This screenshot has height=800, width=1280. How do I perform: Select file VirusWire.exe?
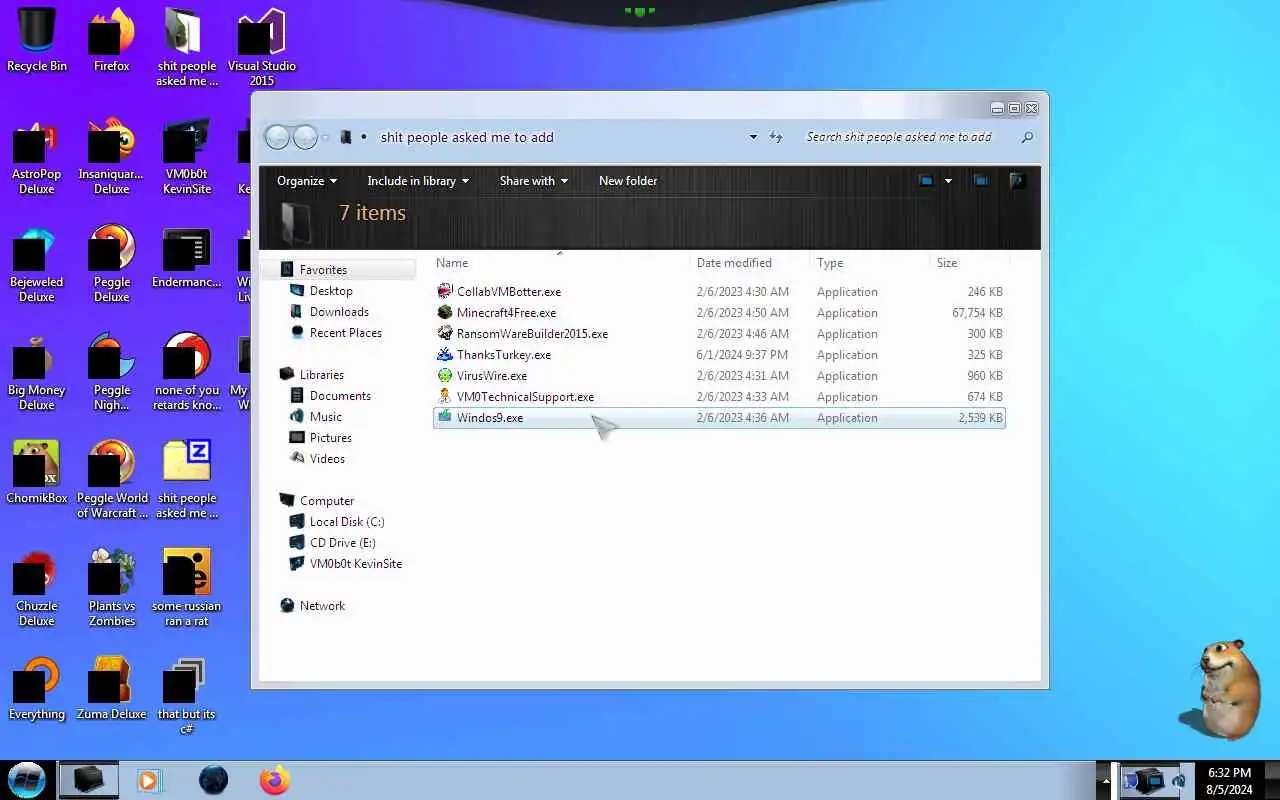[x=719, y=376]
